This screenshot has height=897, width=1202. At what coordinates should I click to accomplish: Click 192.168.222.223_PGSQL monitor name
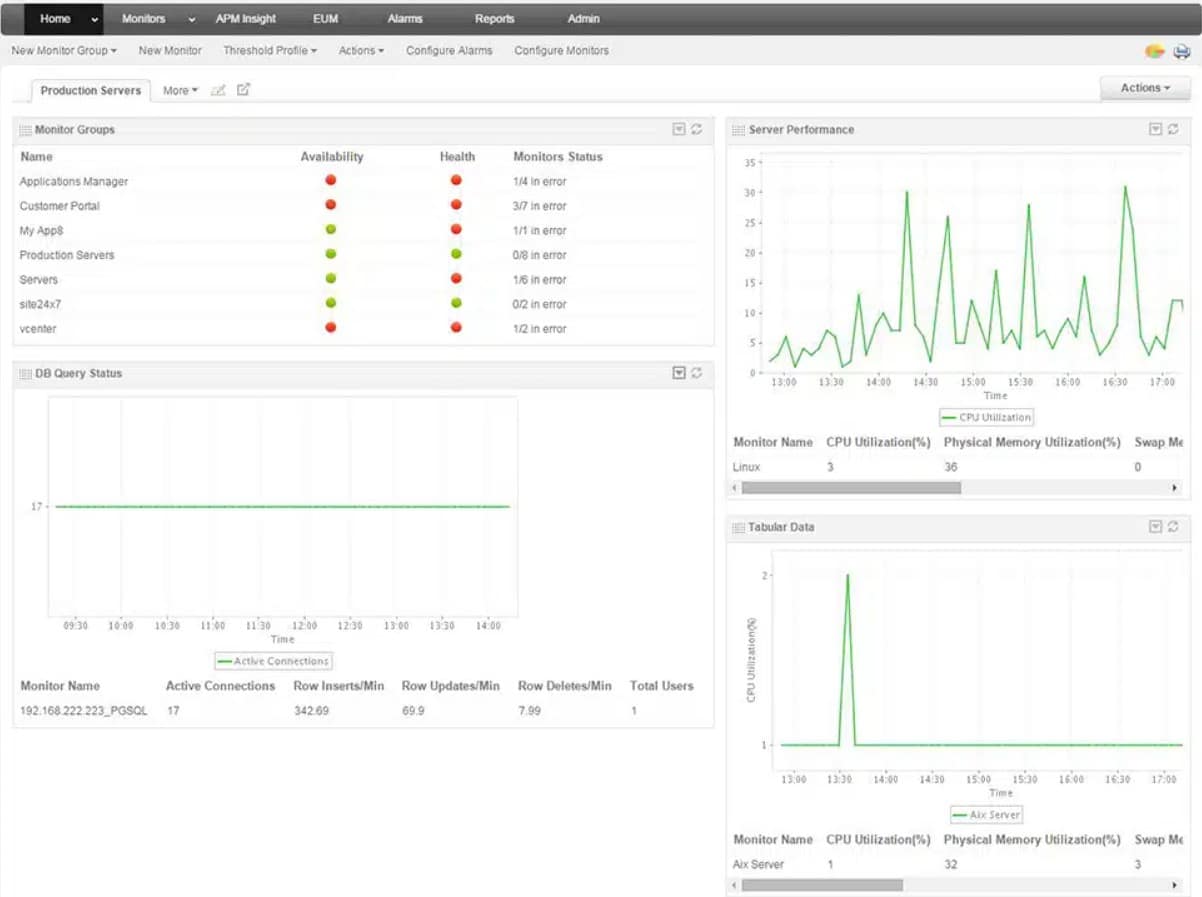84,711
